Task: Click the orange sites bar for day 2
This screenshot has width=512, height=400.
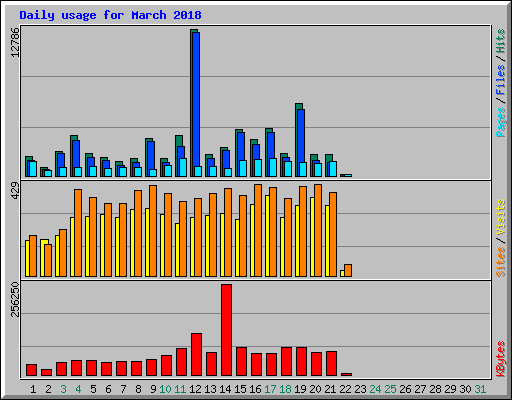Action: 48,260
